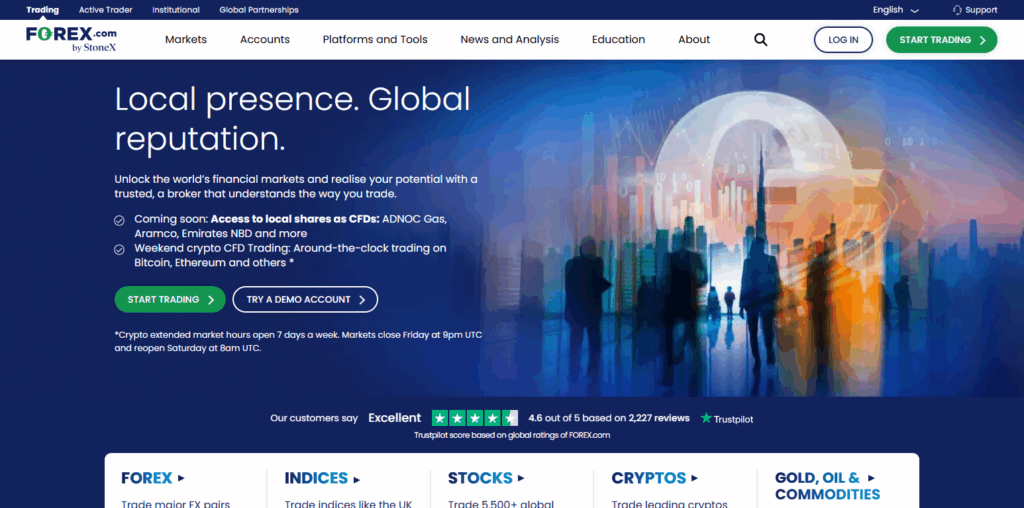Click the Trustpilot star rating badge

point(475,418)
